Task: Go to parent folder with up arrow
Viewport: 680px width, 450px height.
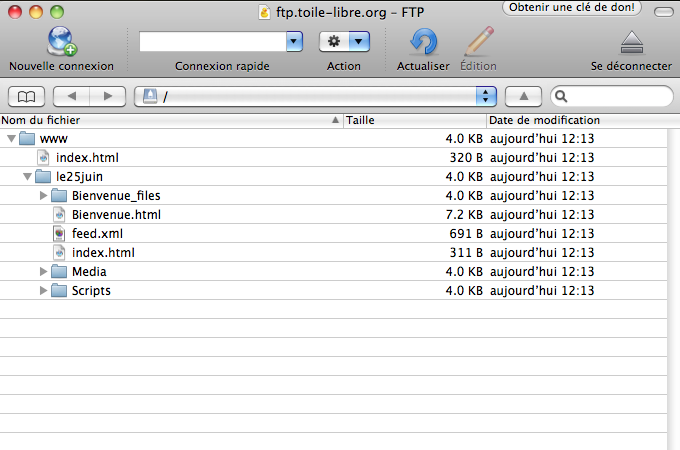Action: pyautogui.click(x=523, y=96)
